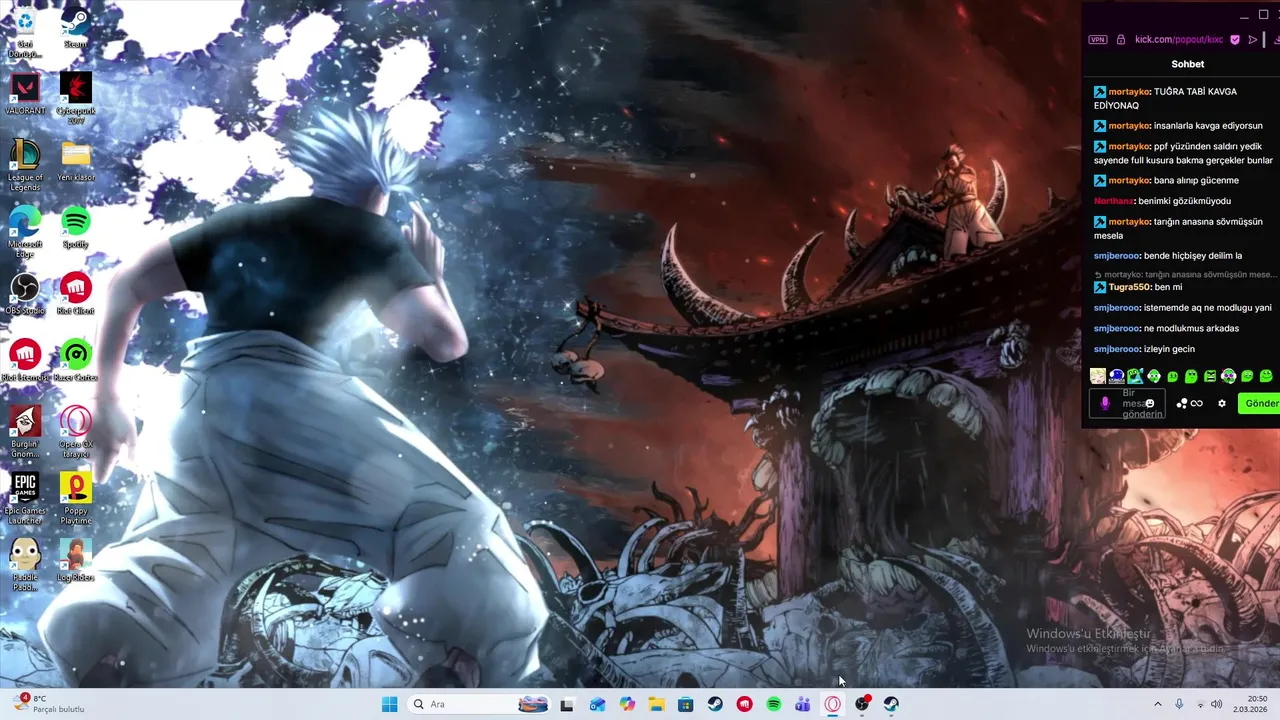
Task: Click the reply reference above Tugra550 message
Action: click(1186, 274)
